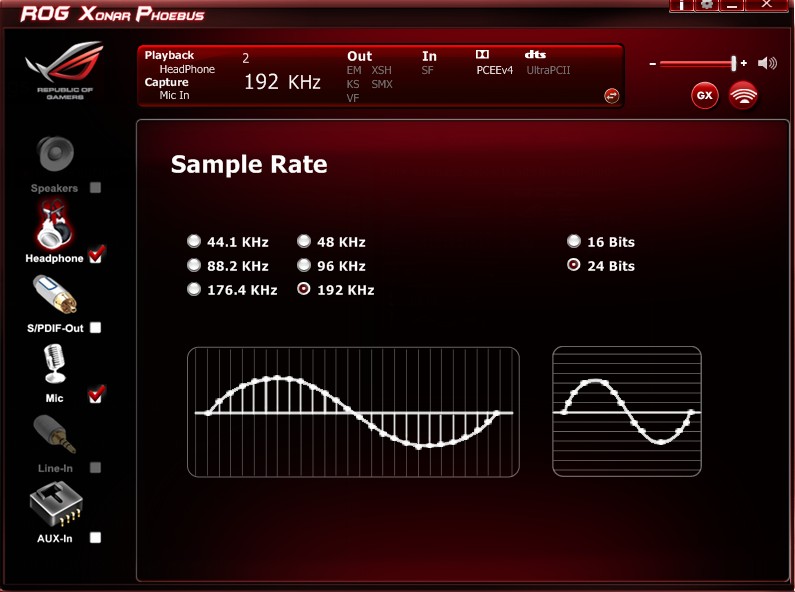Click the Out column label
The image size is (795, 592).
coord(359,56)
